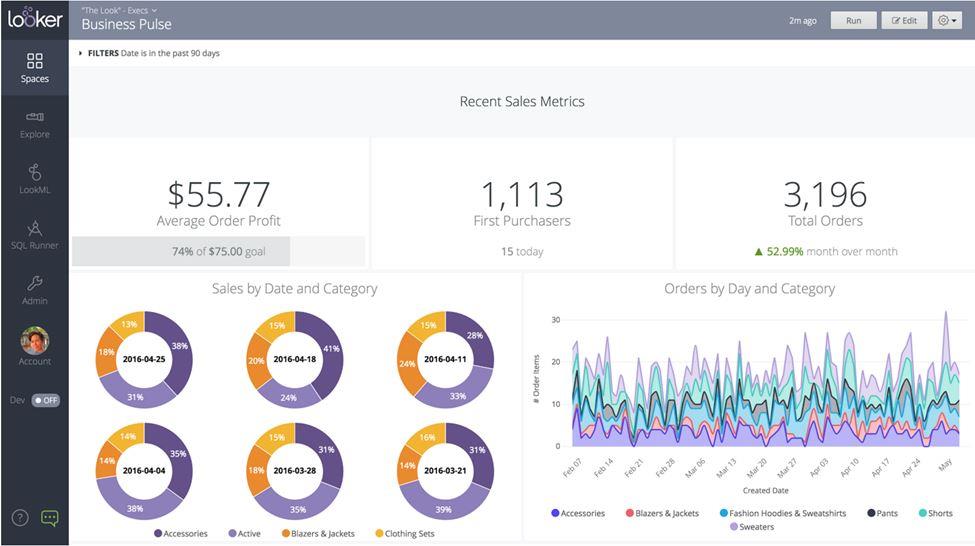Open Admin wrench icon
The width and height of the screenshot is (975, 546).
point(34,284)
